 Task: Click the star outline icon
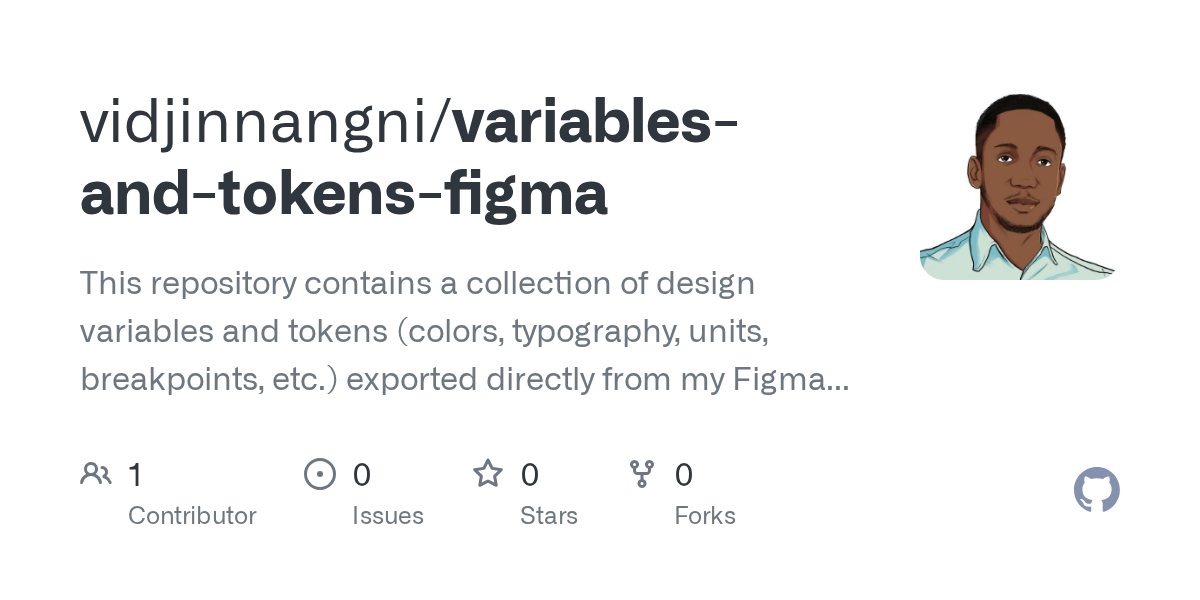click(488, 473)
